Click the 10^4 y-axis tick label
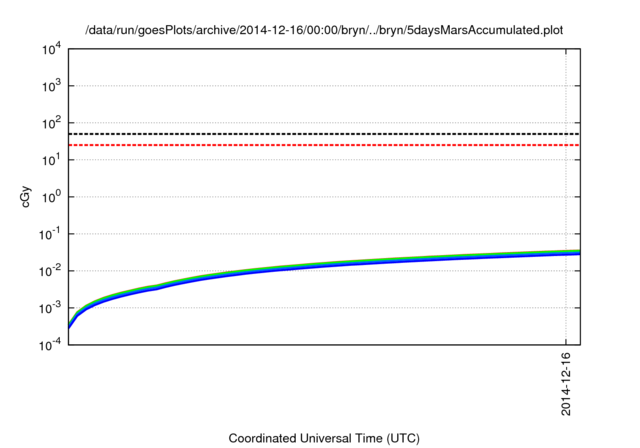 pyautogui.click(x=51, y=49)
